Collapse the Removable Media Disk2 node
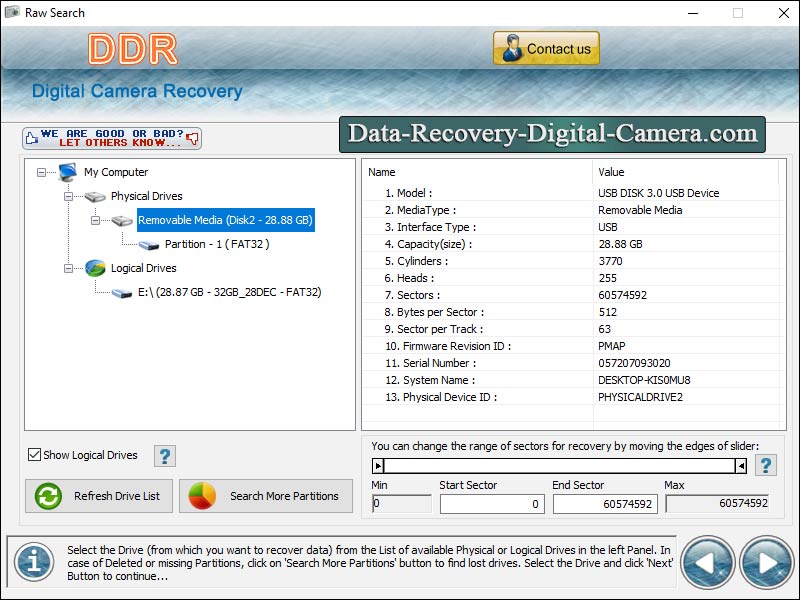The image size is (800, 600). pos(95,220)
